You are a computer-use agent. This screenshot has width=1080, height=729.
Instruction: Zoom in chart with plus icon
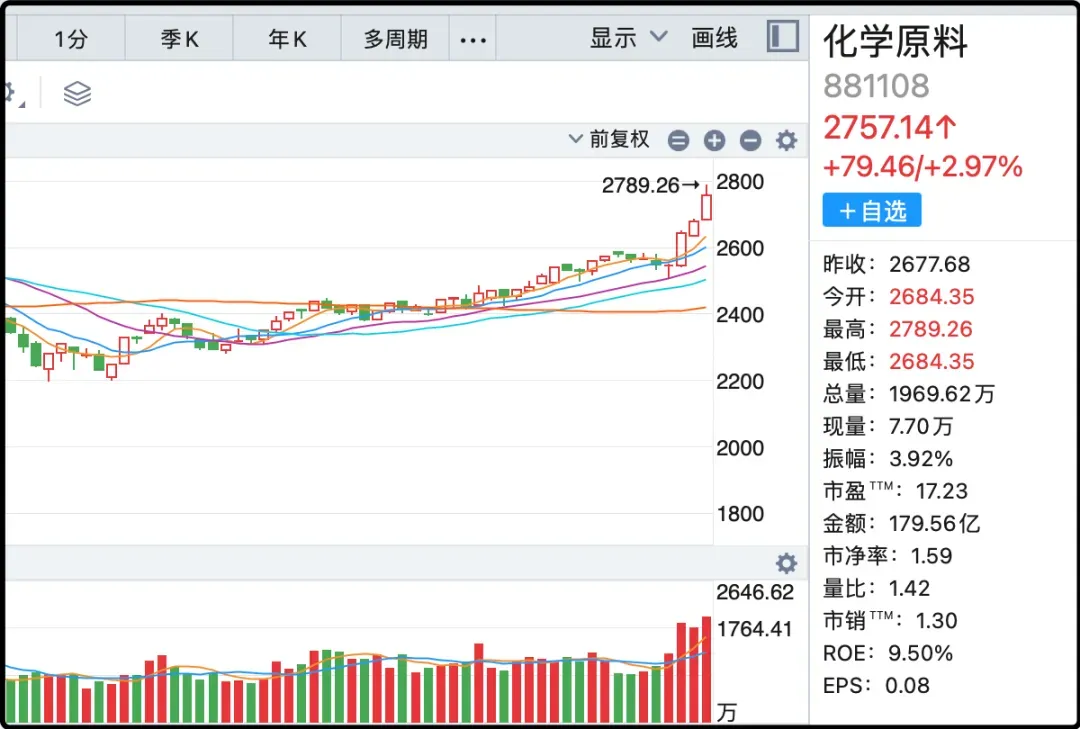click(x=714, y=141)
